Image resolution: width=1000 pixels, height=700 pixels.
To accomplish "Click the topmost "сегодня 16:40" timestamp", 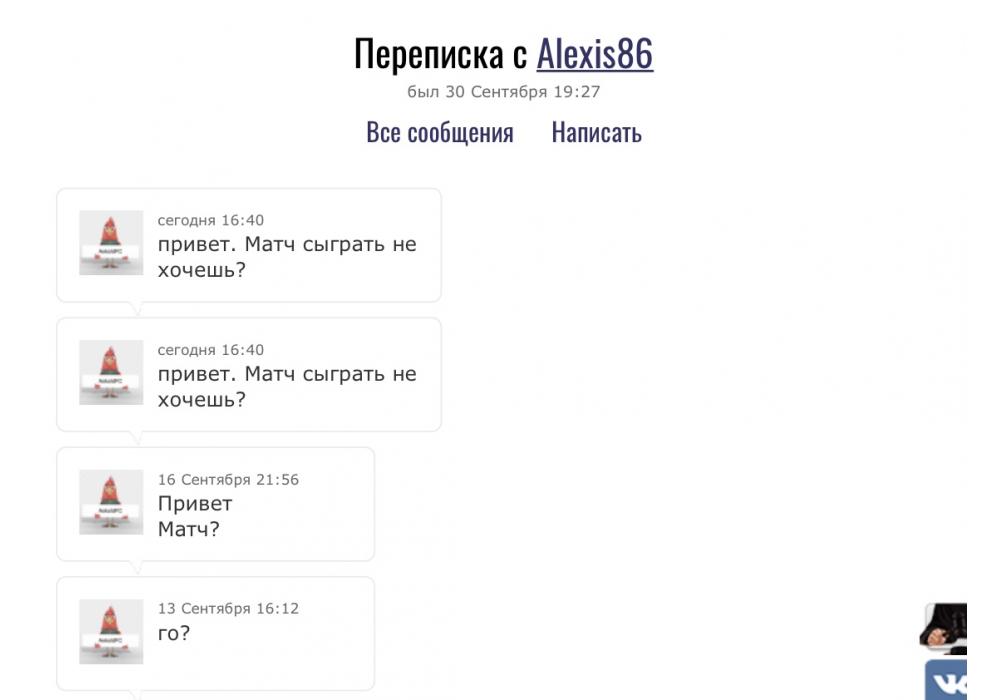I will [211, 221].
